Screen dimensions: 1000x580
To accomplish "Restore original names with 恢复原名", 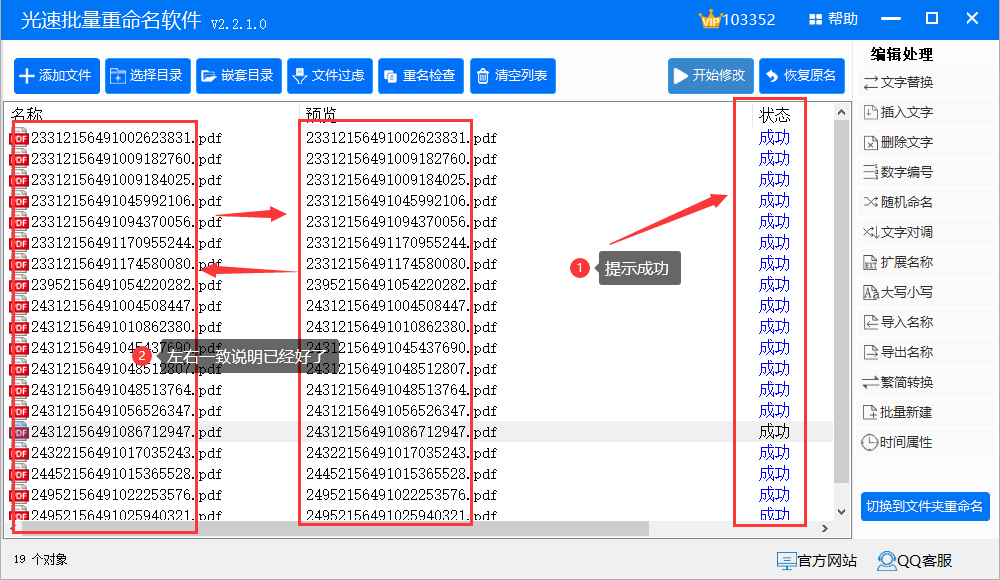I will click(x=802, y=76).
